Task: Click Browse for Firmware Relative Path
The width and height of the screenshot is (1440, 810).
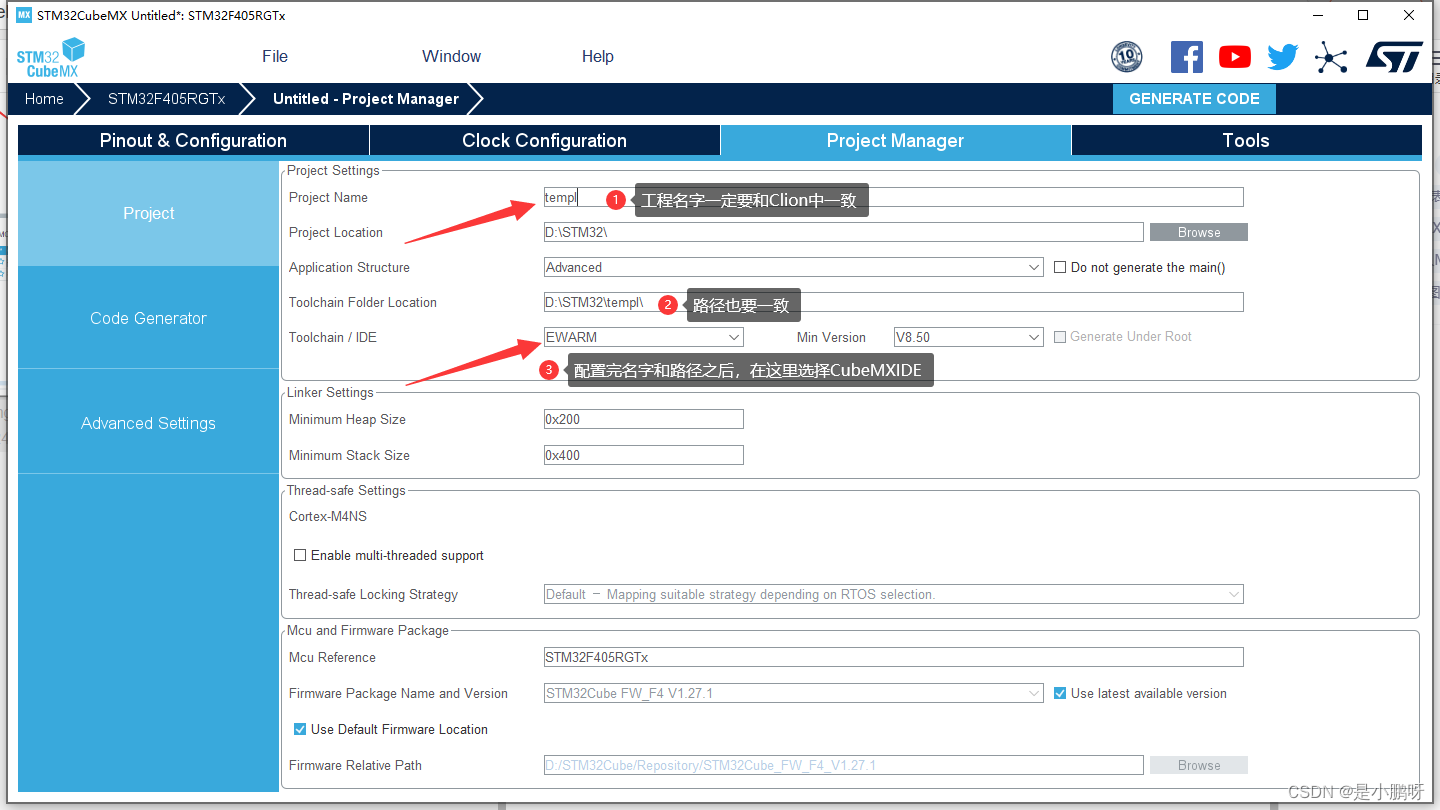Action: click(1199, 765)
